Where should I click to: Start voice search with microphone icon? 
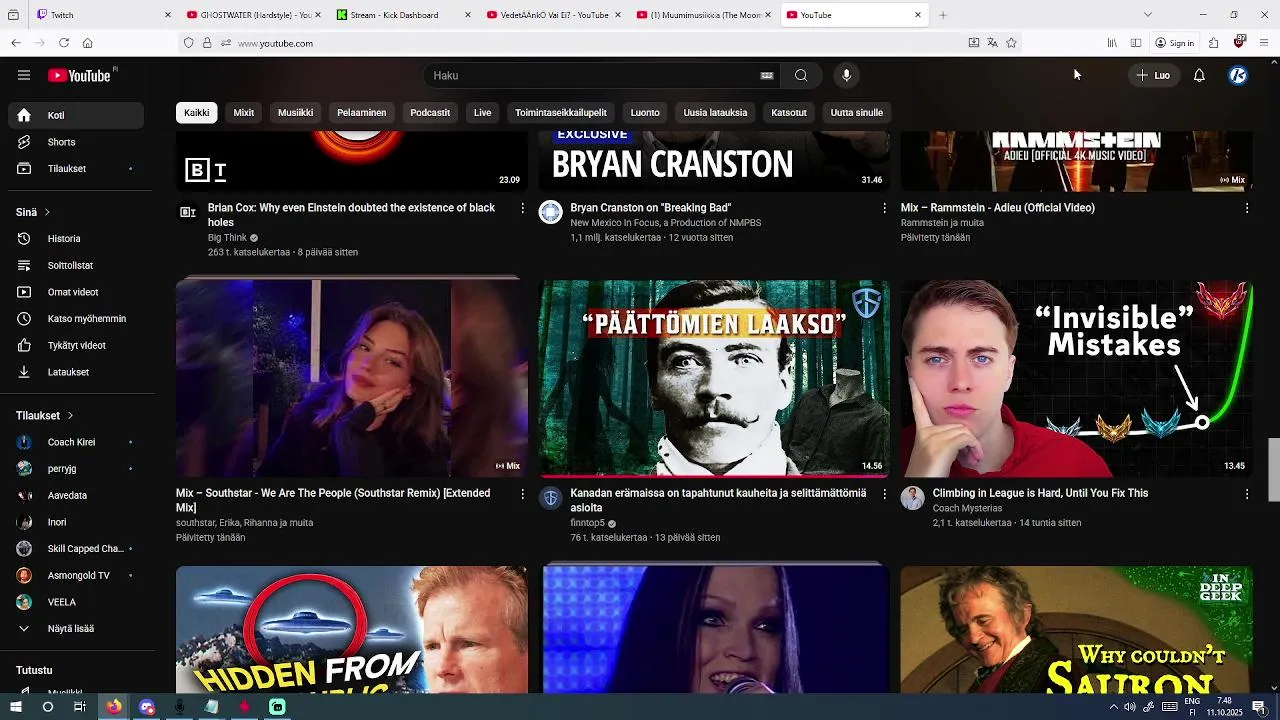click(846, 75)
